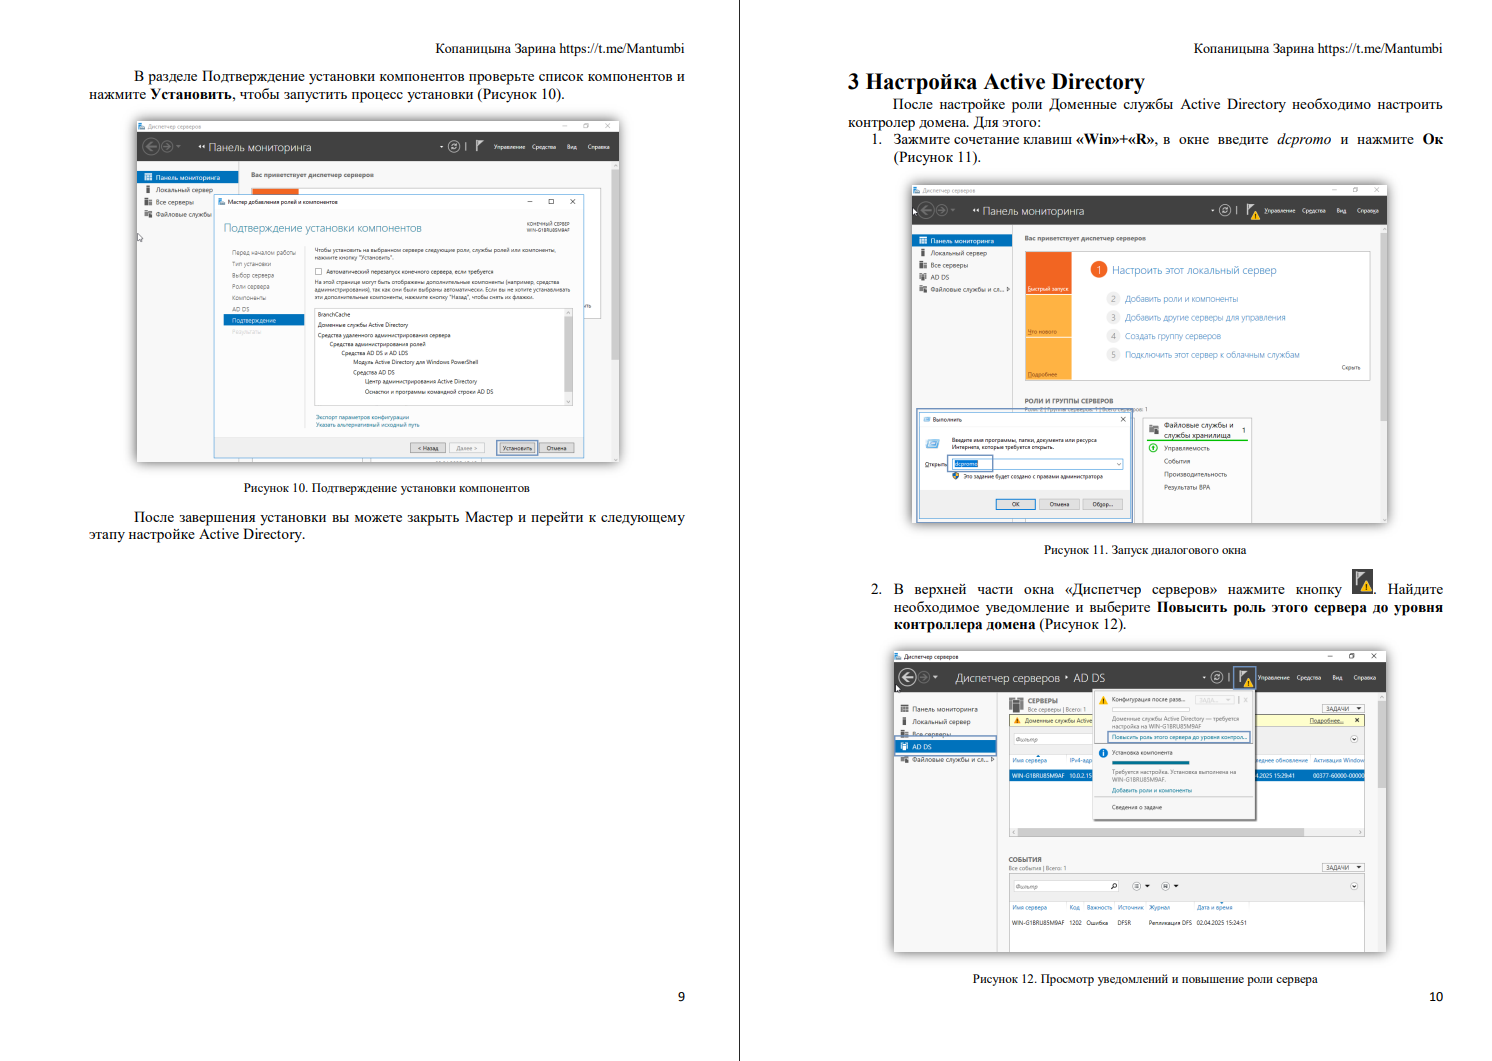Open Указать альтернативный исходный путь link in Figure 10
The width and height of the screenshot is (1492, 1061).
[x=367, y=424]
